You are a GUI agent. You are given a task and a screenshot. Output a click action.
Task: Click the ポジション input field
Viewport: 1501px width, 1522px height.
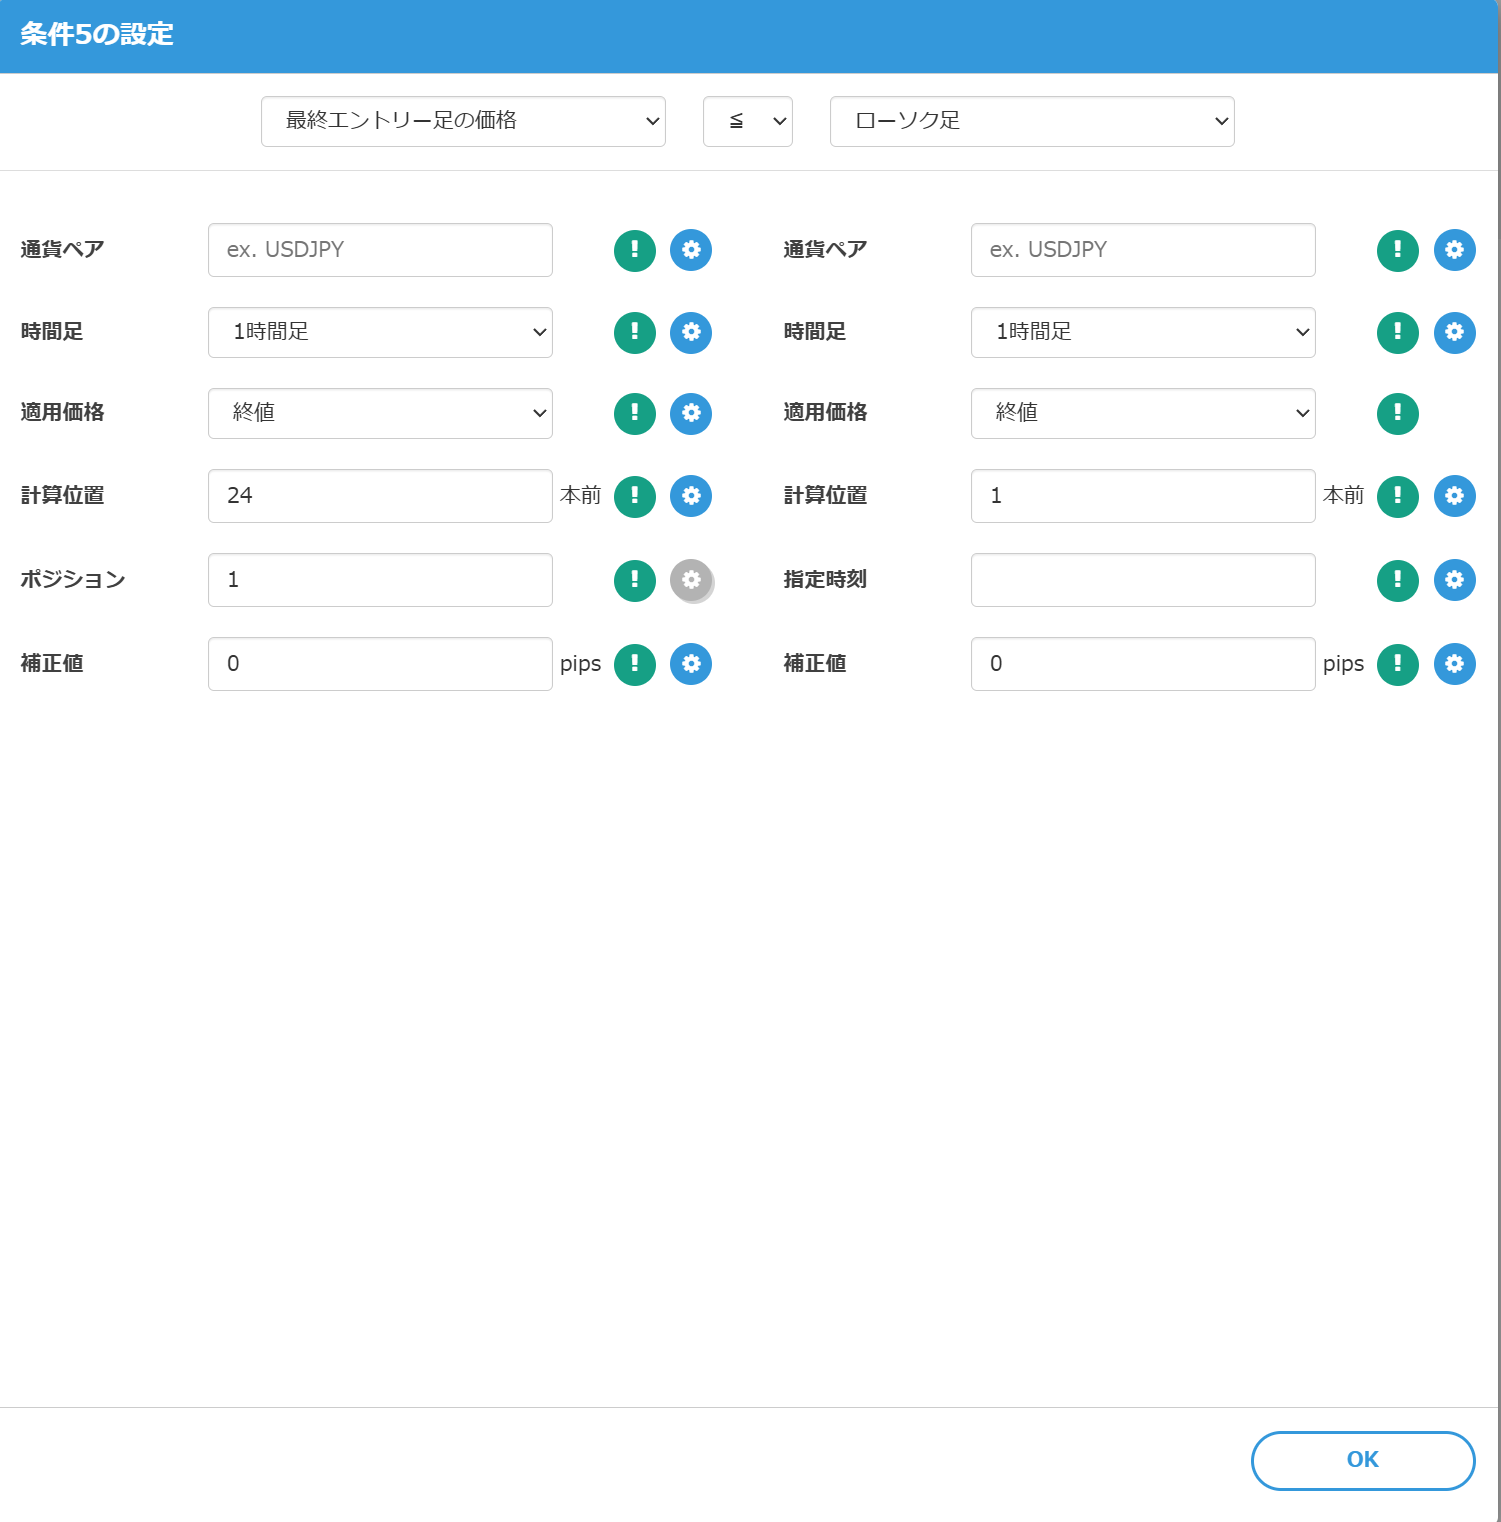380,580
